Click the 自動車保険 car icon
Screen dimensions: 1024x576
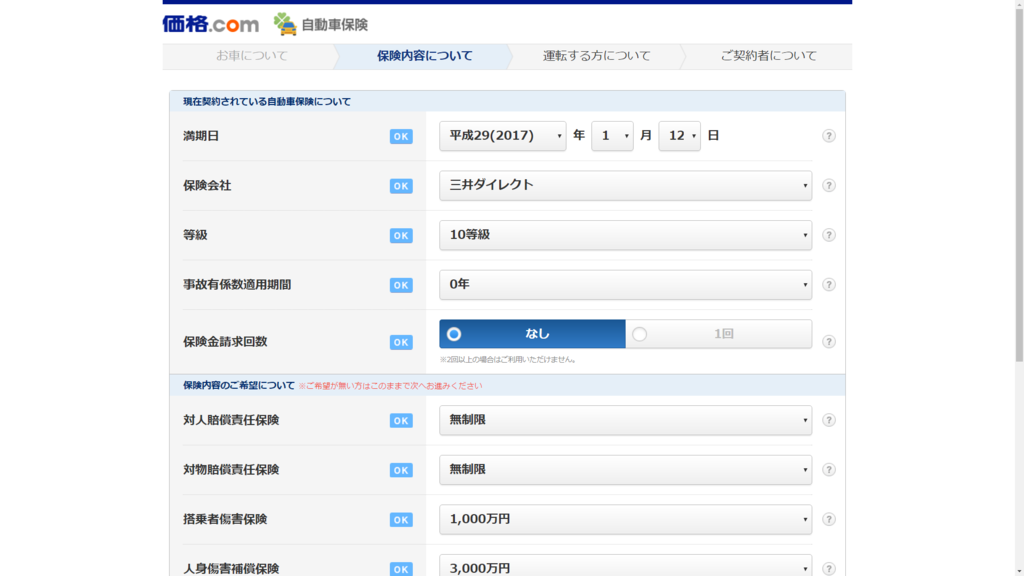285,24
